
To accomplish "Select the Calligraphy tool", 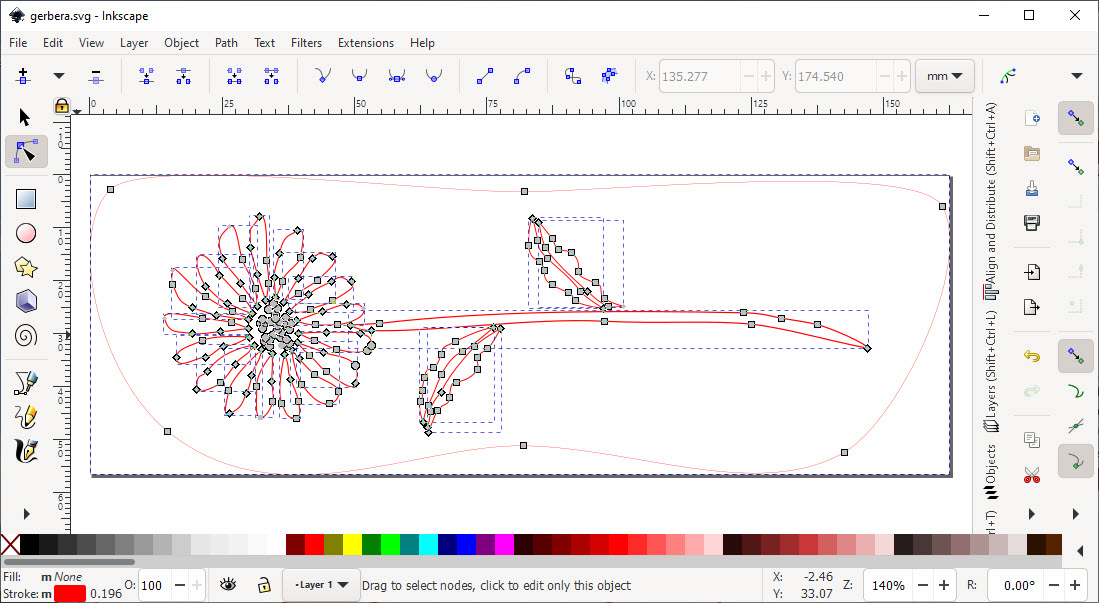I will point(26,450).
